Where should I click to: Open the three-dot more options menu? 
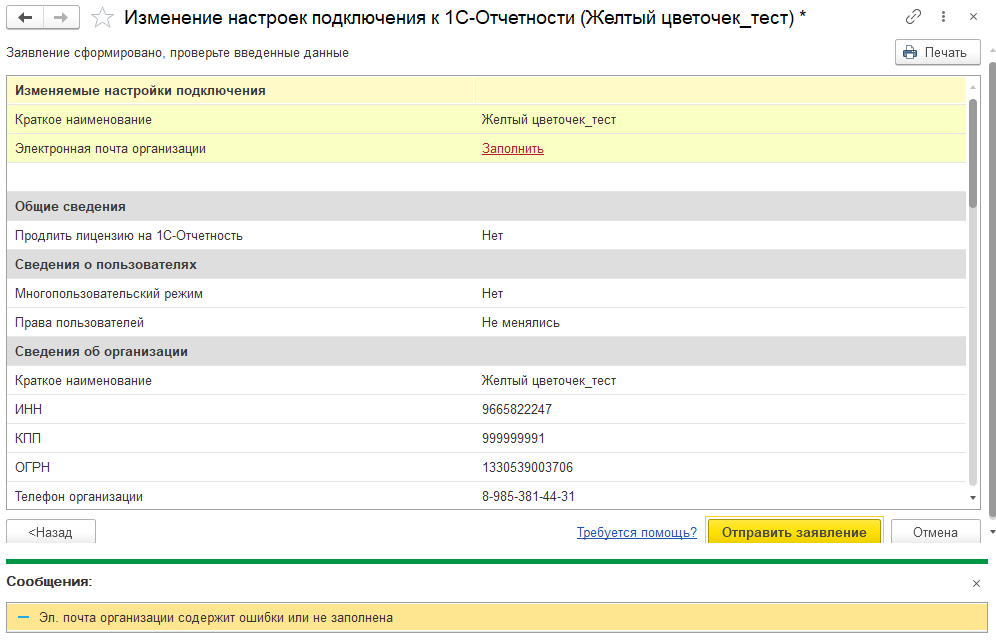[943, 17]
